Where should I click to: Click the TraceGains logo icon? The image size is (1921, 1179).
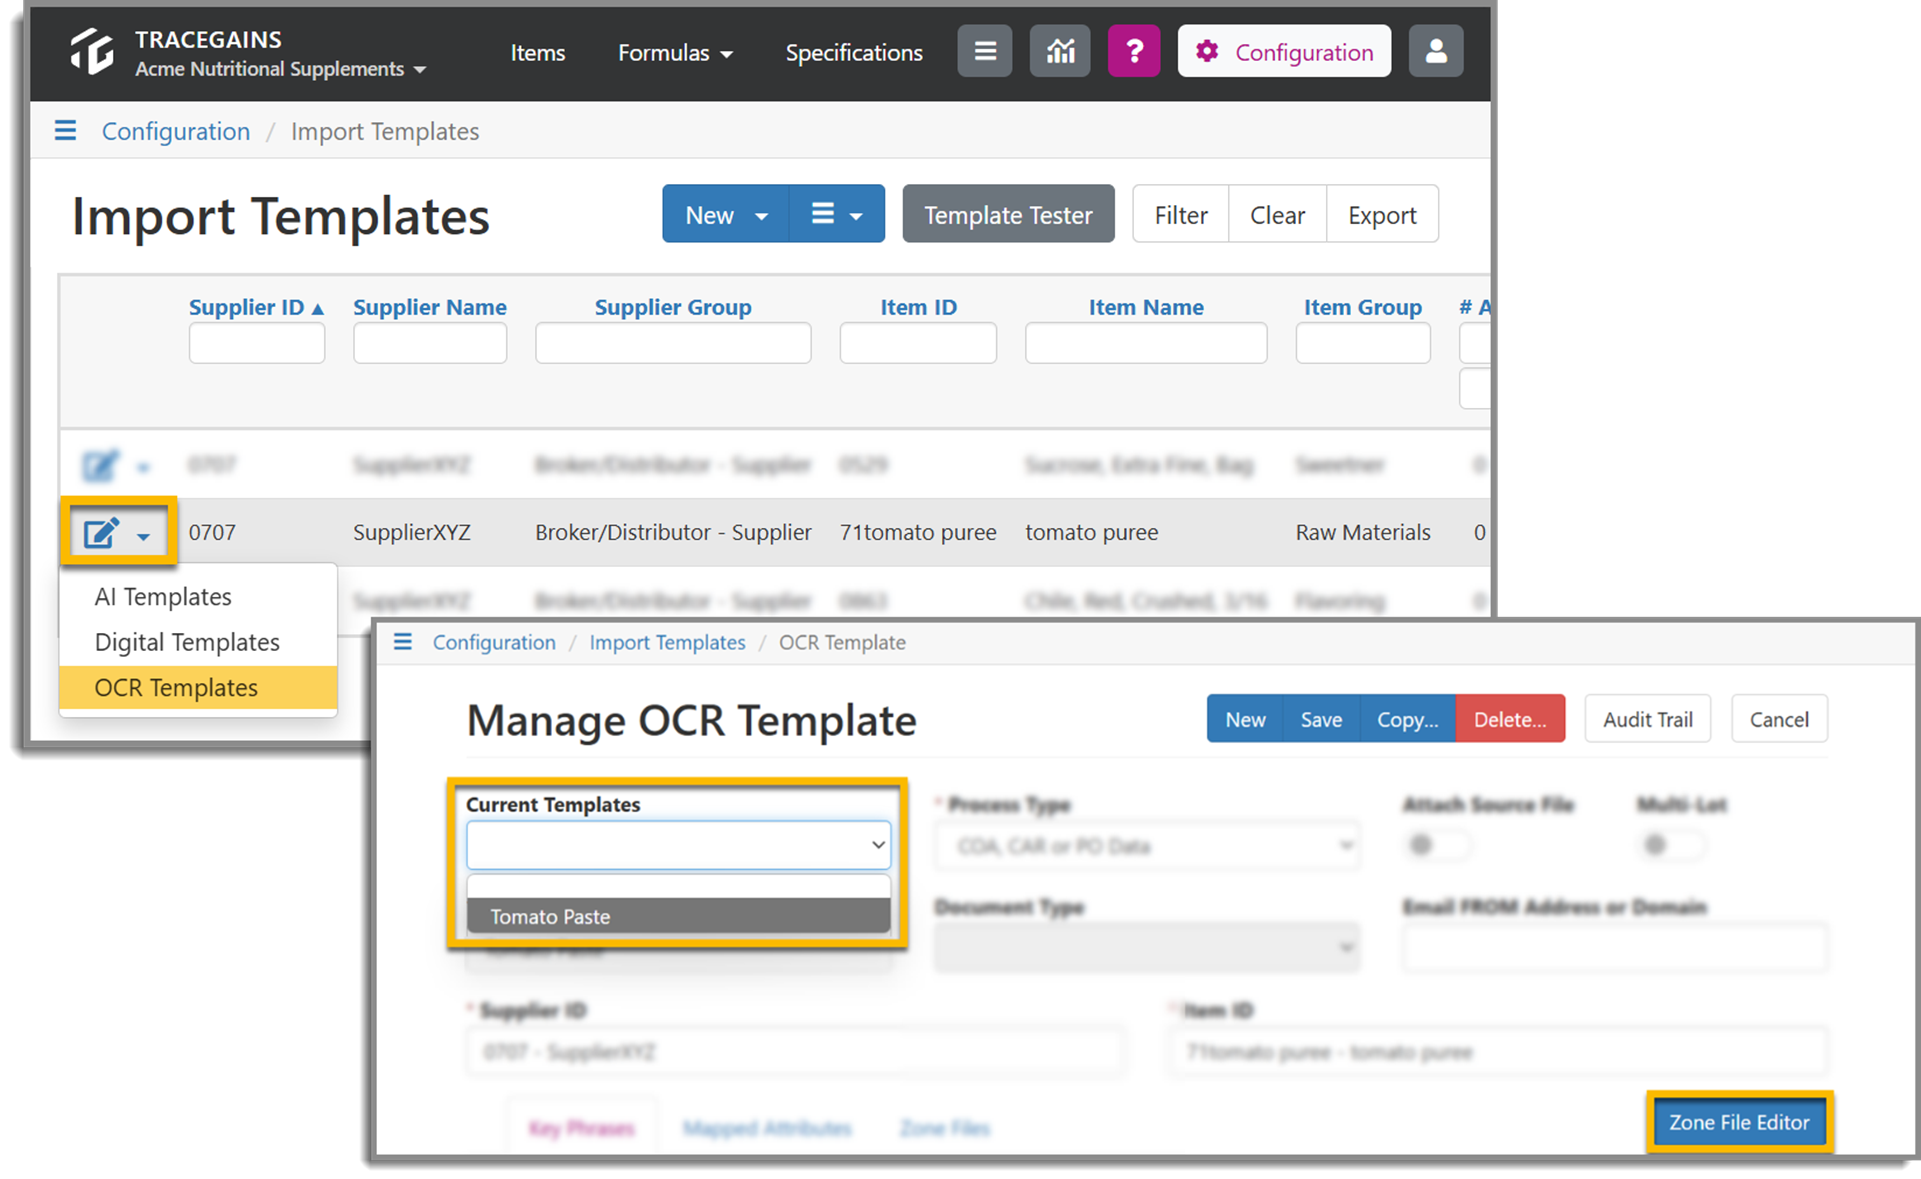coord(92,52)
